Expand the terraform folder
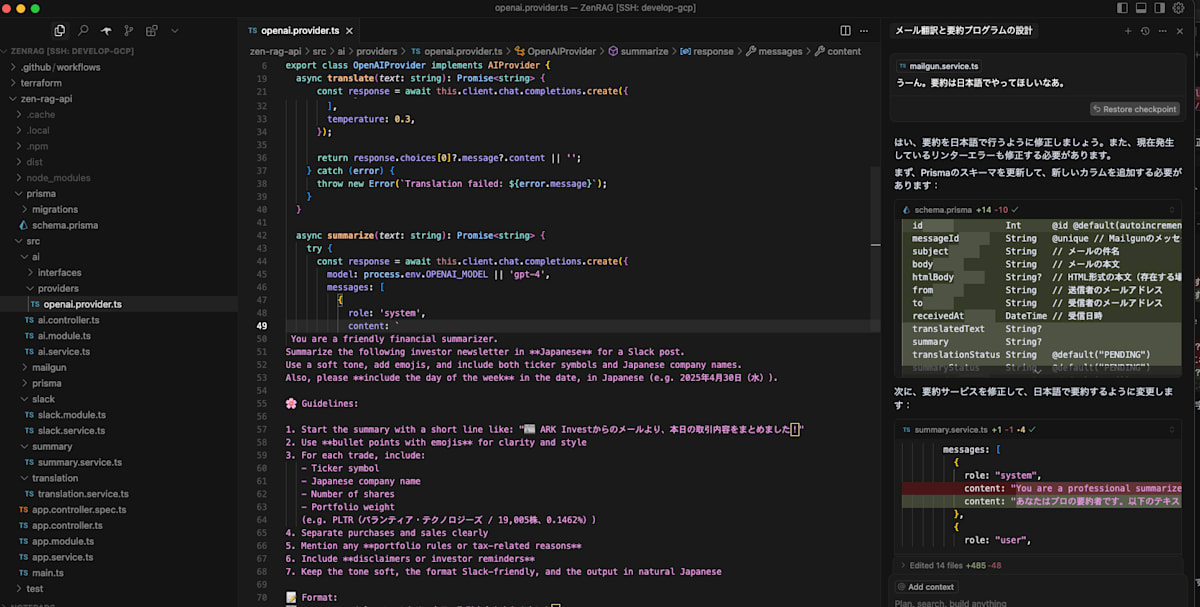Image resolution: width=1200 pixels, height=607 pixels. (x=119, y=83)
